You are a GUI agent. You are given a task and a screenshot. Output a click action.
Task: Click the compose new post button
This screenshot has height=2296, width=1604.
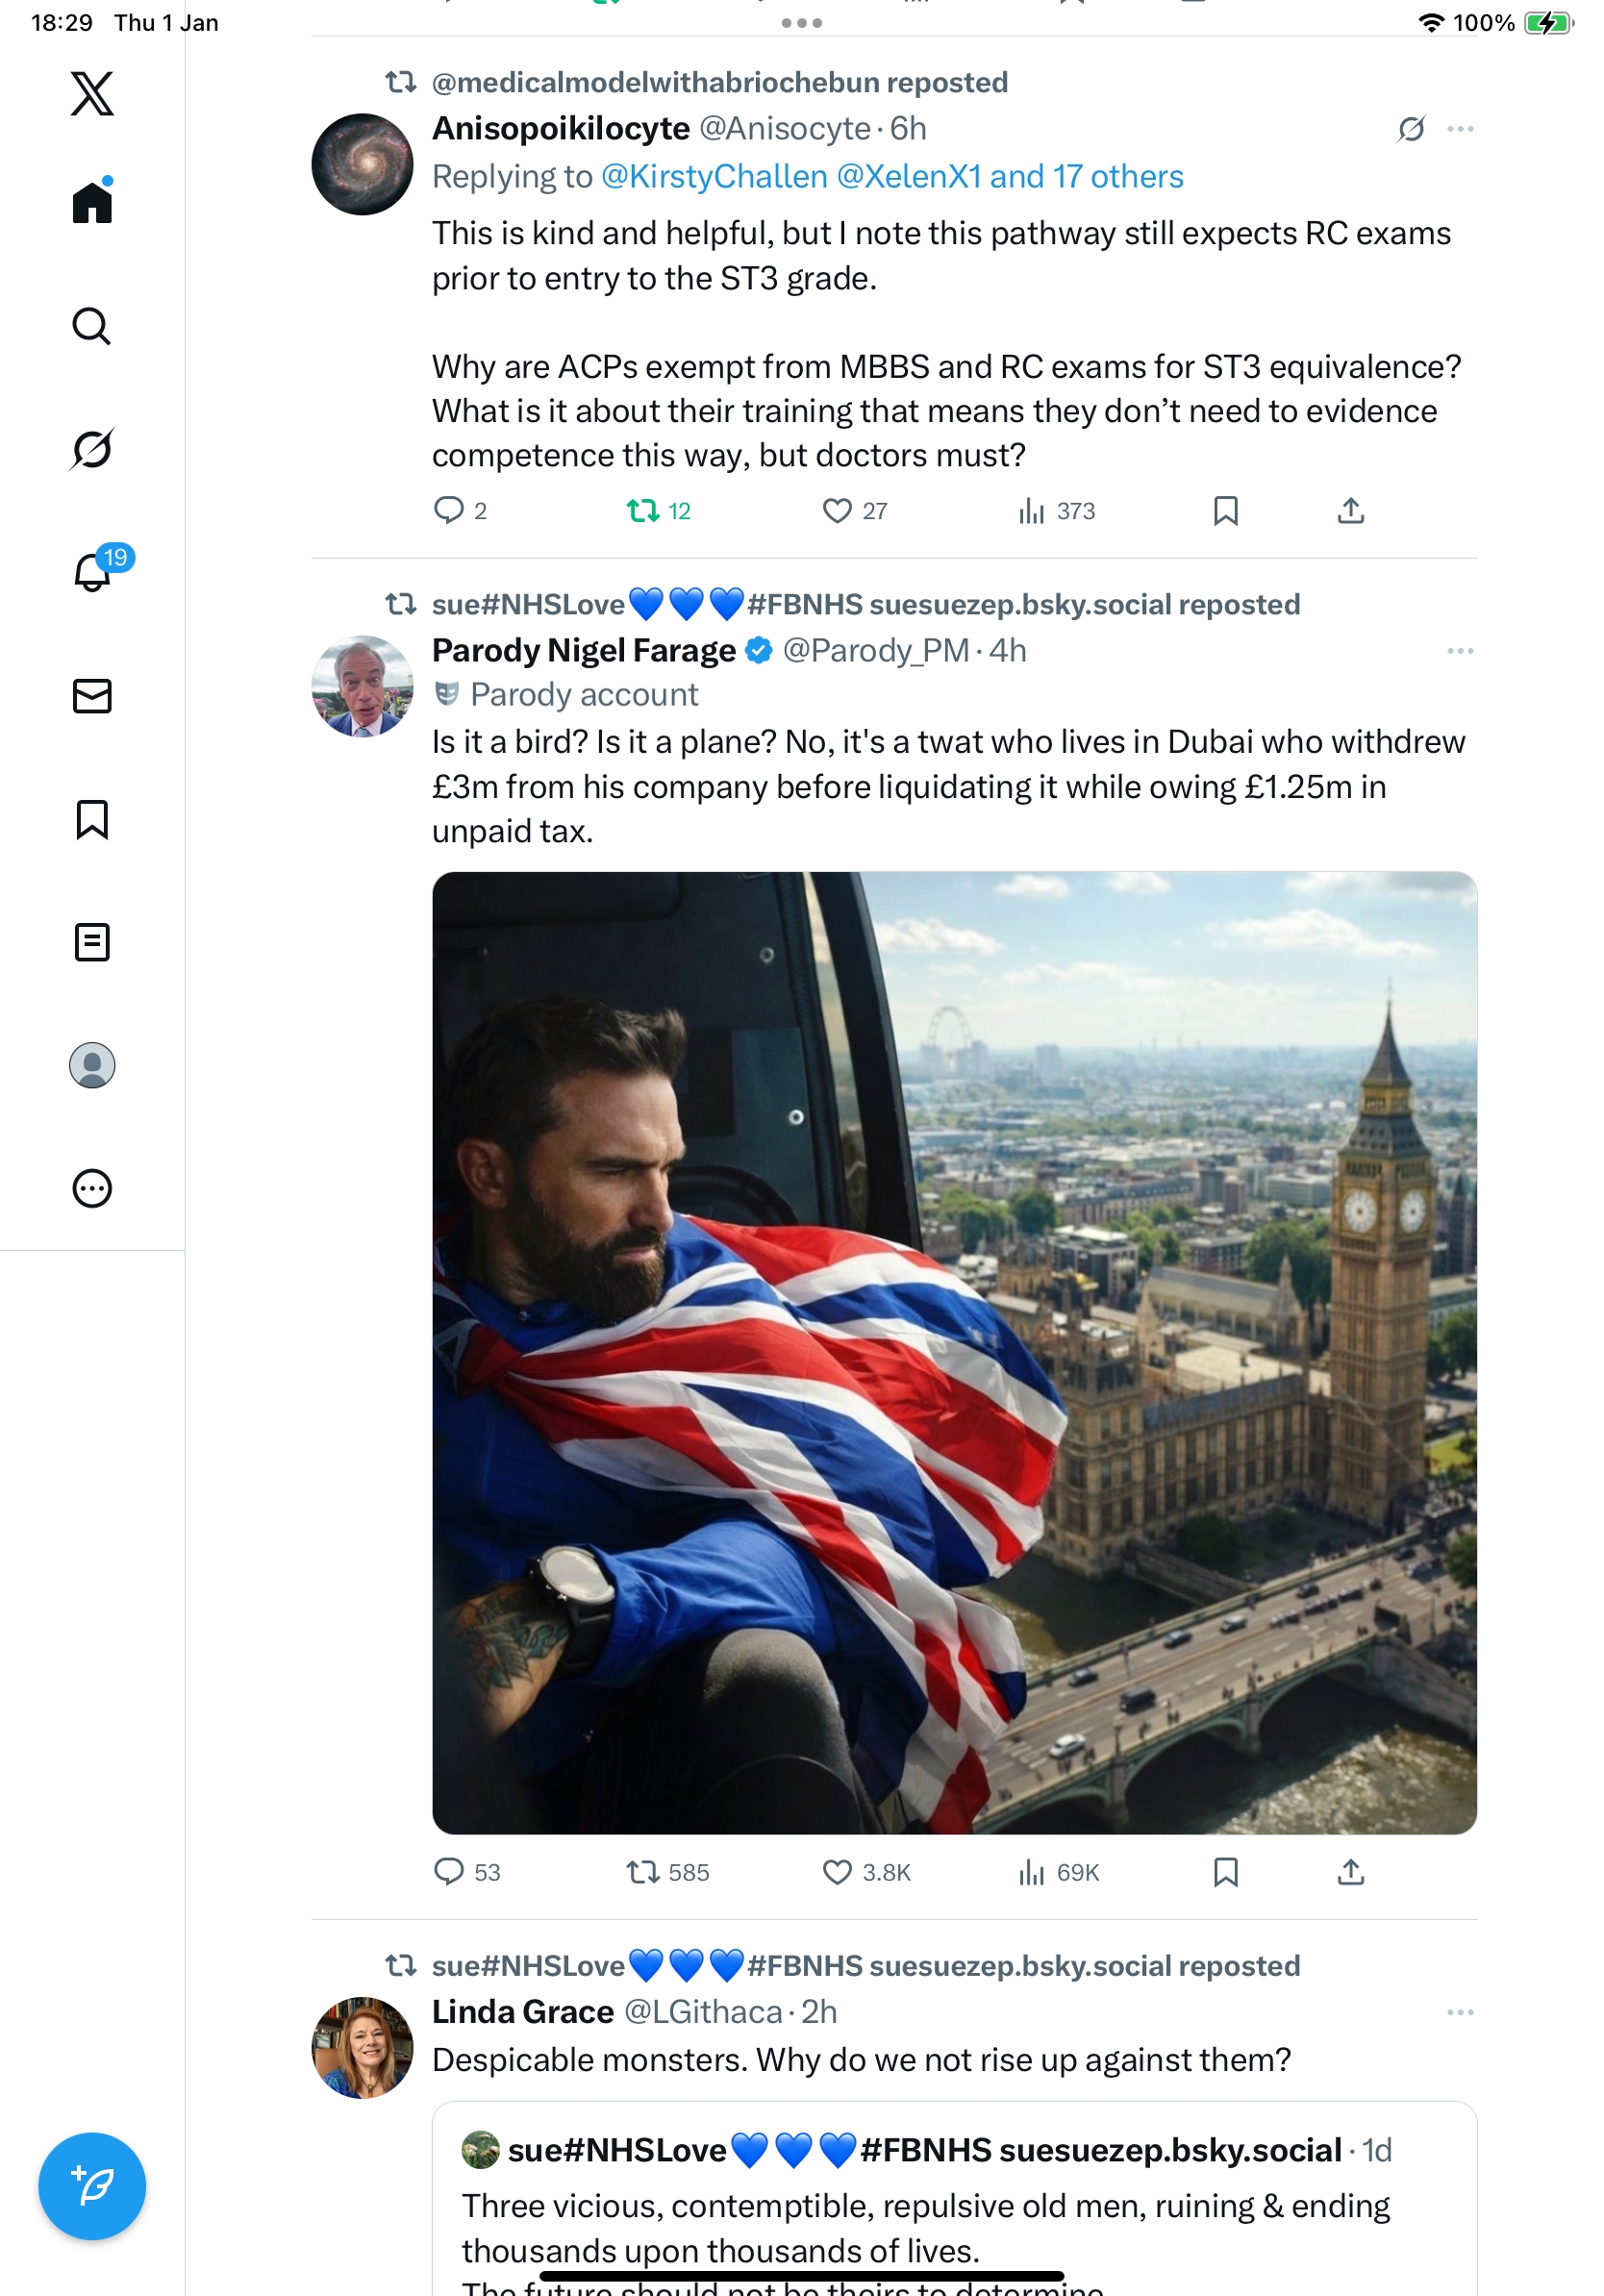point(92,2186)
